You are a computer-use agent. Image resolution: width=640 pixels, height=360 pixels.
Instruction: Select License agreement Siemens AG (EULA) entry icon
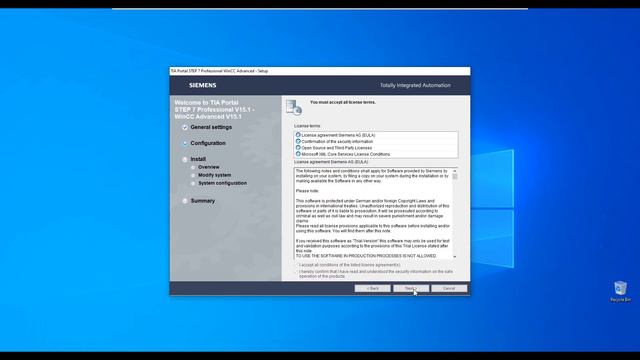298,135
